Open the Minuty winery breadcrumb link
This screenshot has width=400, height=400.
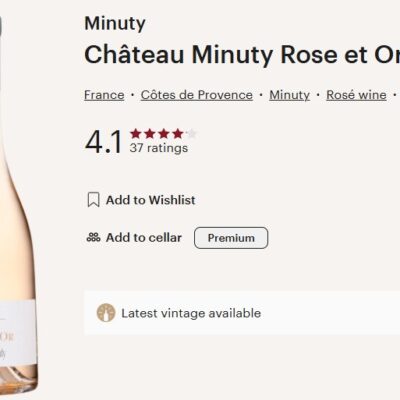[x=289, y=95]
